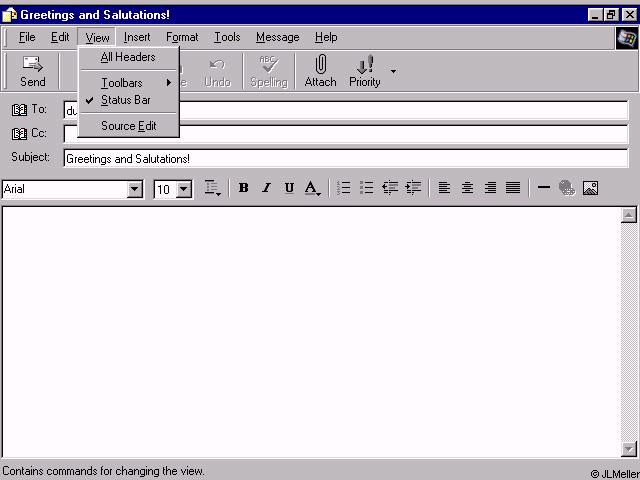Close the message window
The image size is (640, 480).
coord(629,15)
